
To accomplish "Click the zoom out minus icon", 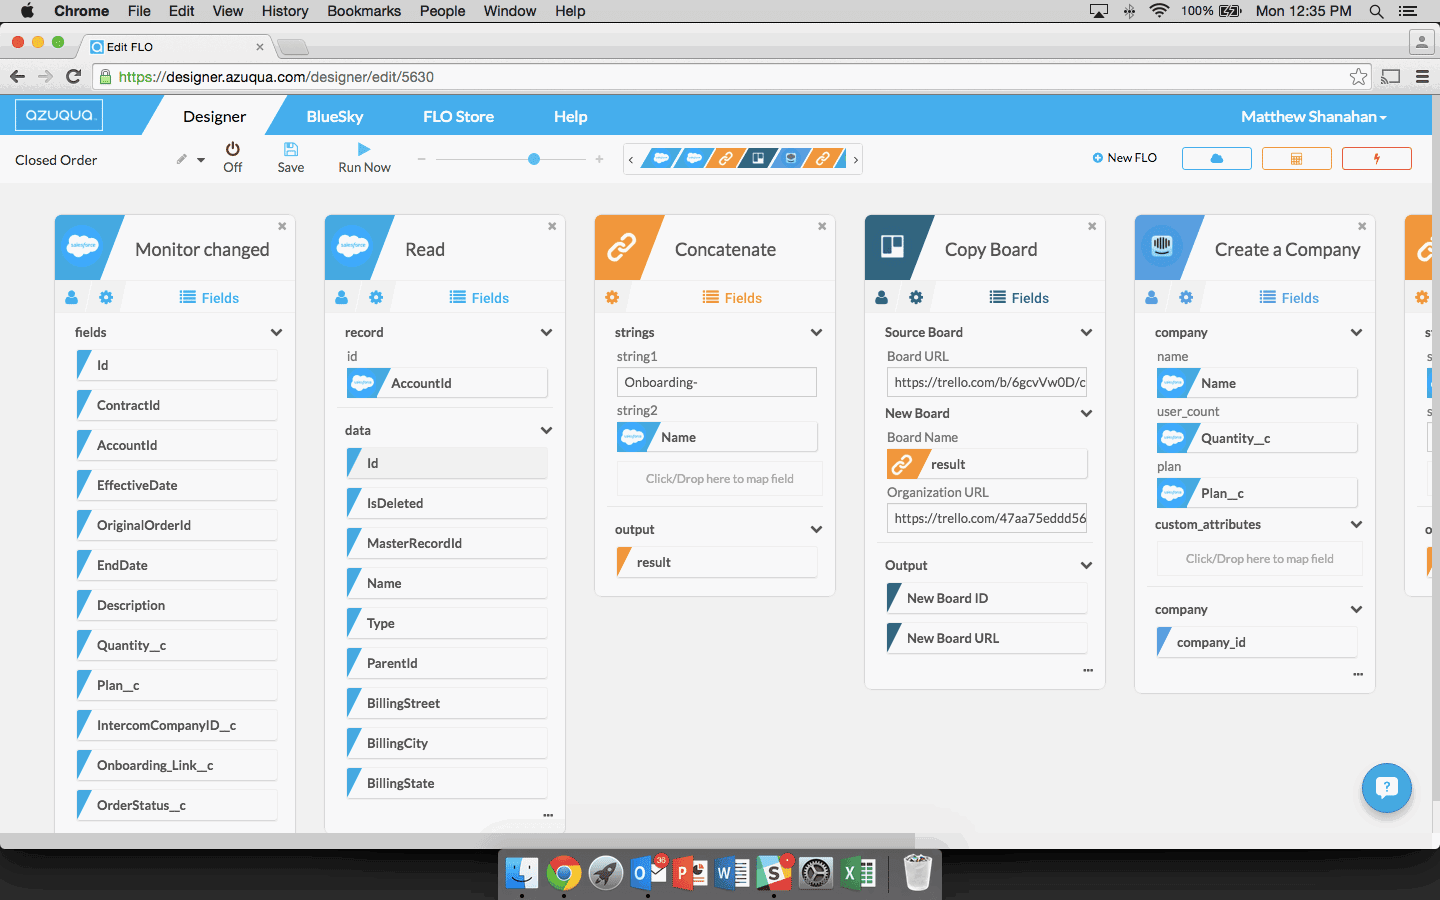I will click(421, 159).
